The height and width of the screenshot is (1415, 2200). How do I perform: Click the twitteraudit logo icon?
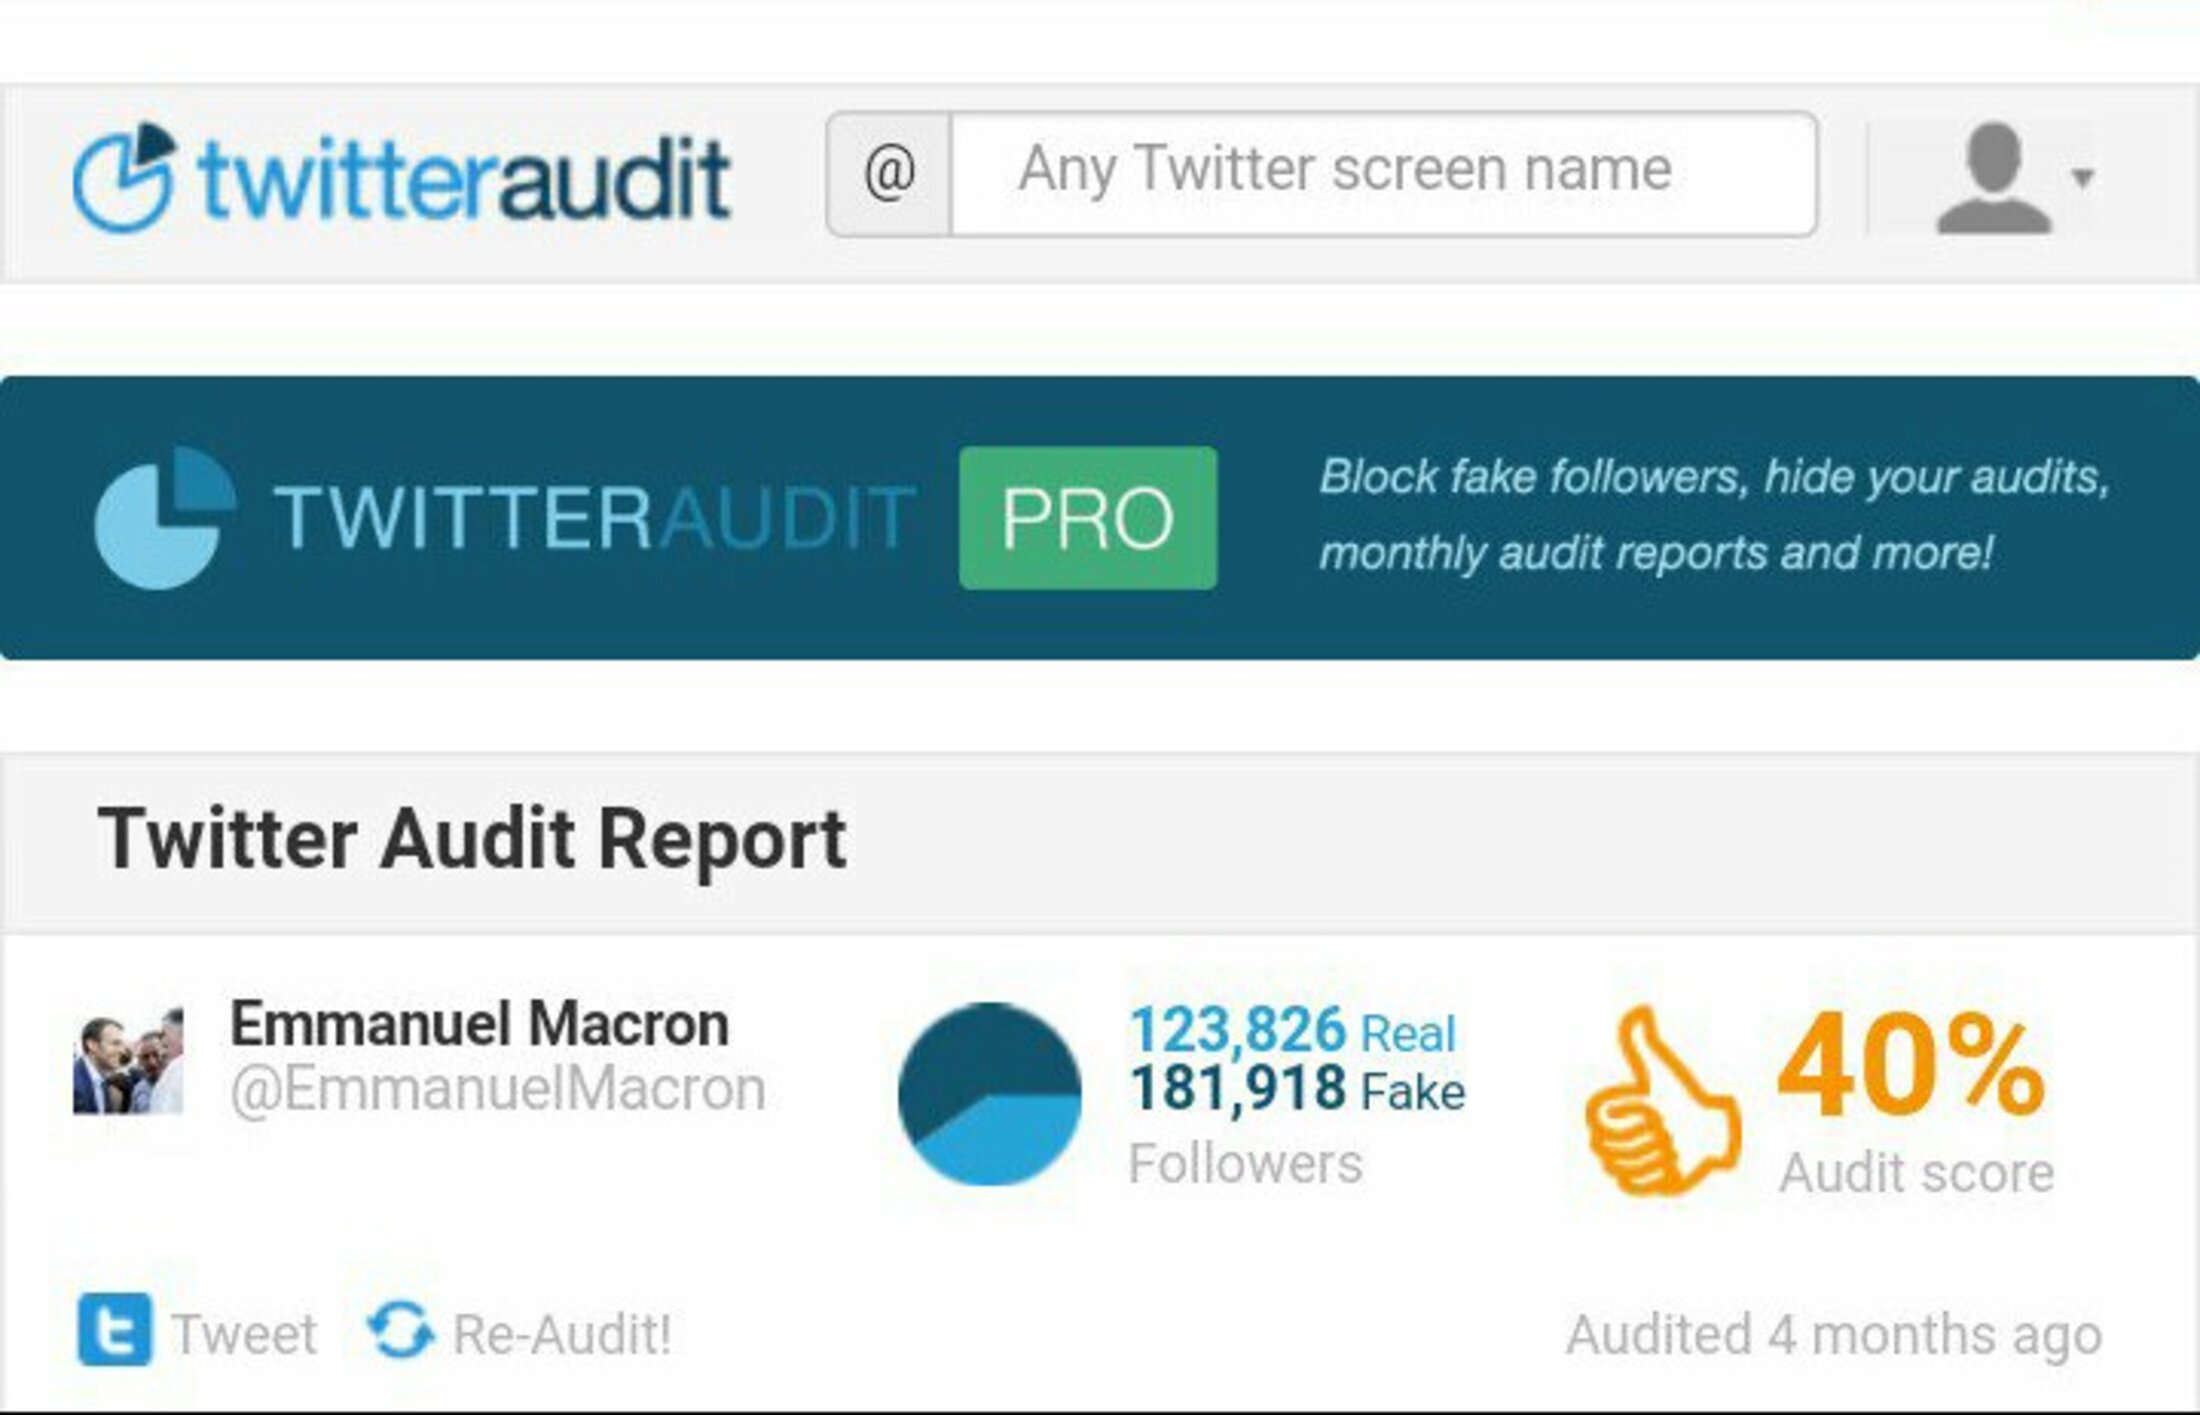coord(125,178)
